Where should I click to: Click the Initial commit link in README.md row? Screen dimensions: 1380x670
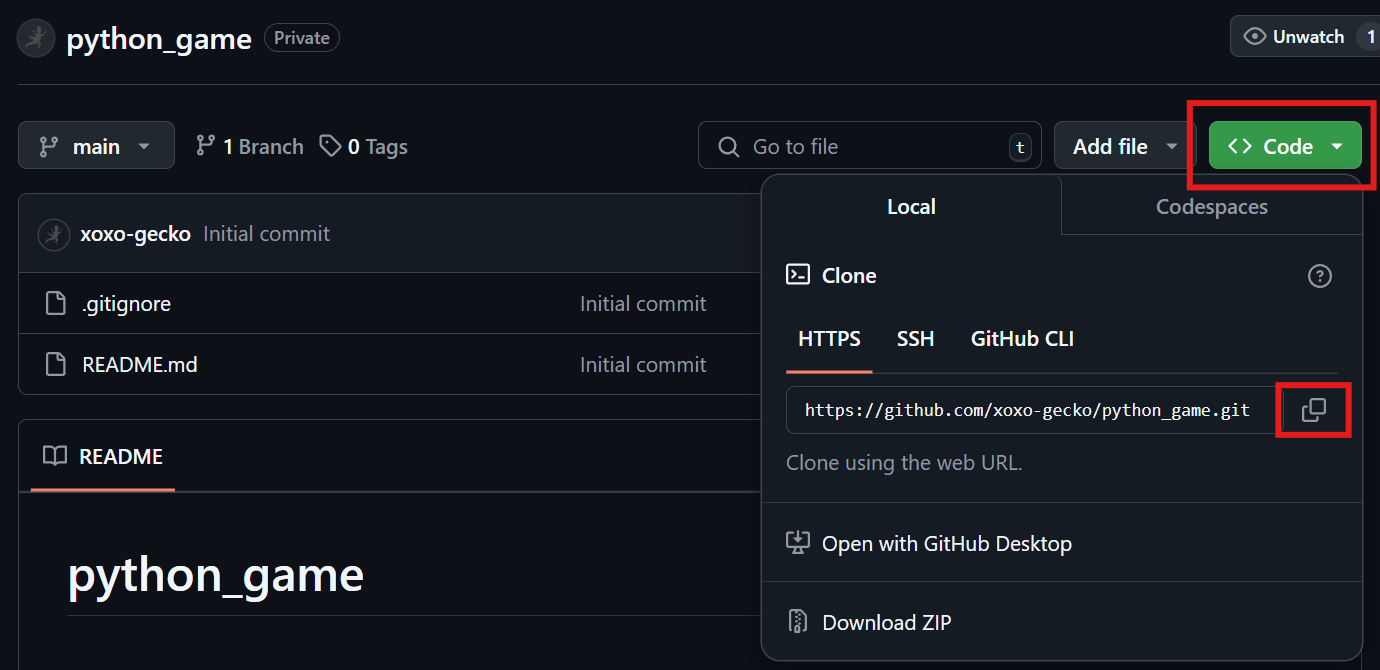pos(643,364)
